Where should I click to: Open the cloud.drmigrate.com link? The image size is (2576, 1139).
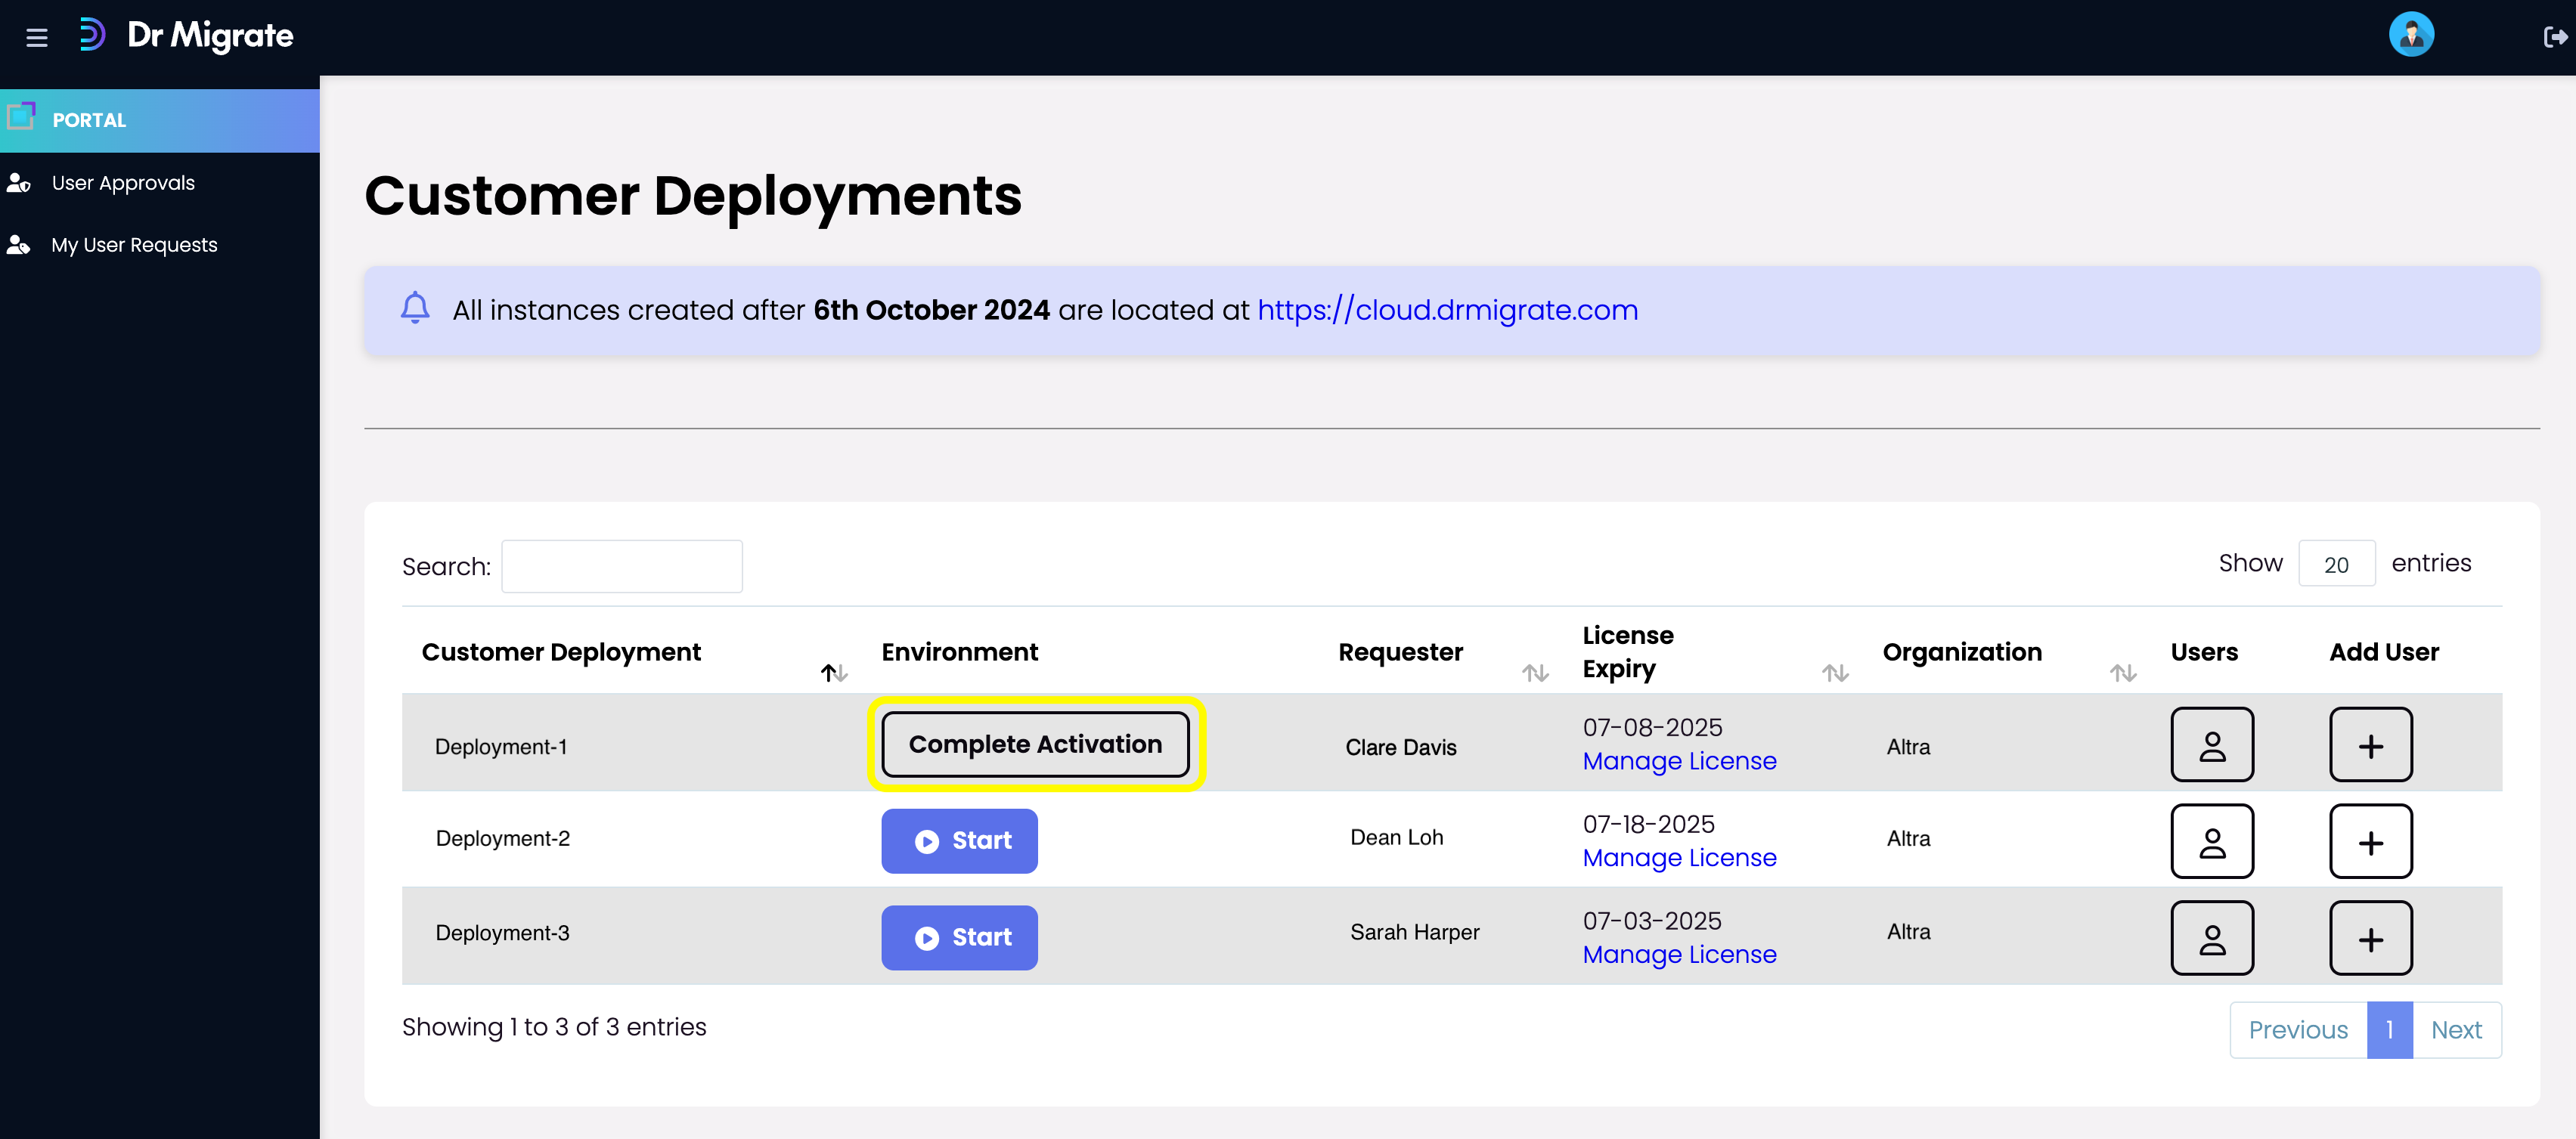[x=1447, y=310]
